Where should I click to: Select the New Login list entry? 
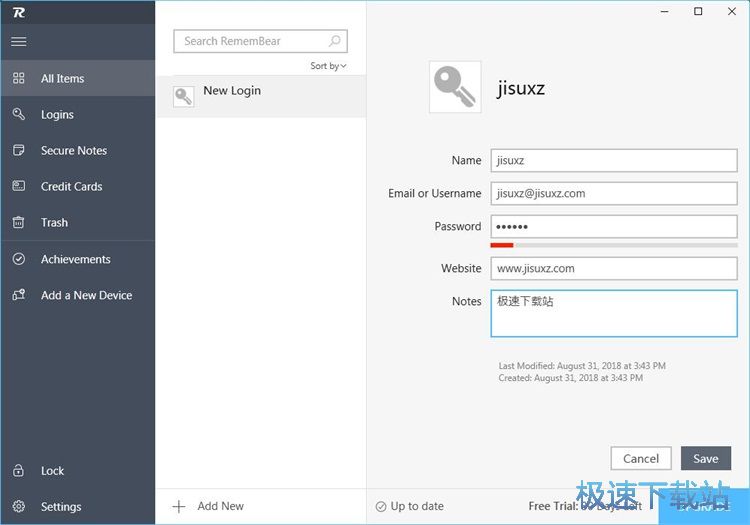click(261, 96)
